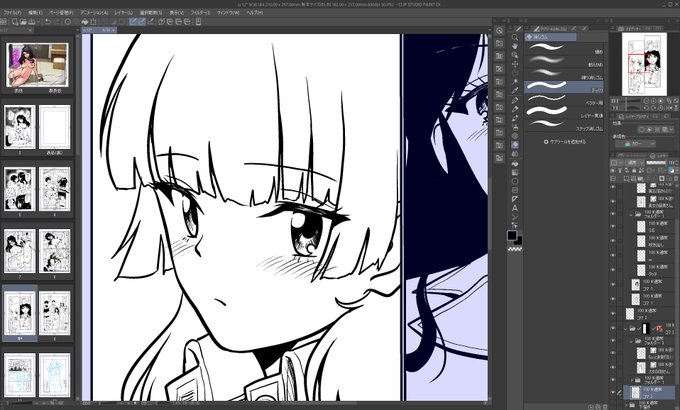Select the Text tool A icon
Image resolution: width=680 pixels, height=410 pixels.
pyautogui.click(x=515, y=208)
